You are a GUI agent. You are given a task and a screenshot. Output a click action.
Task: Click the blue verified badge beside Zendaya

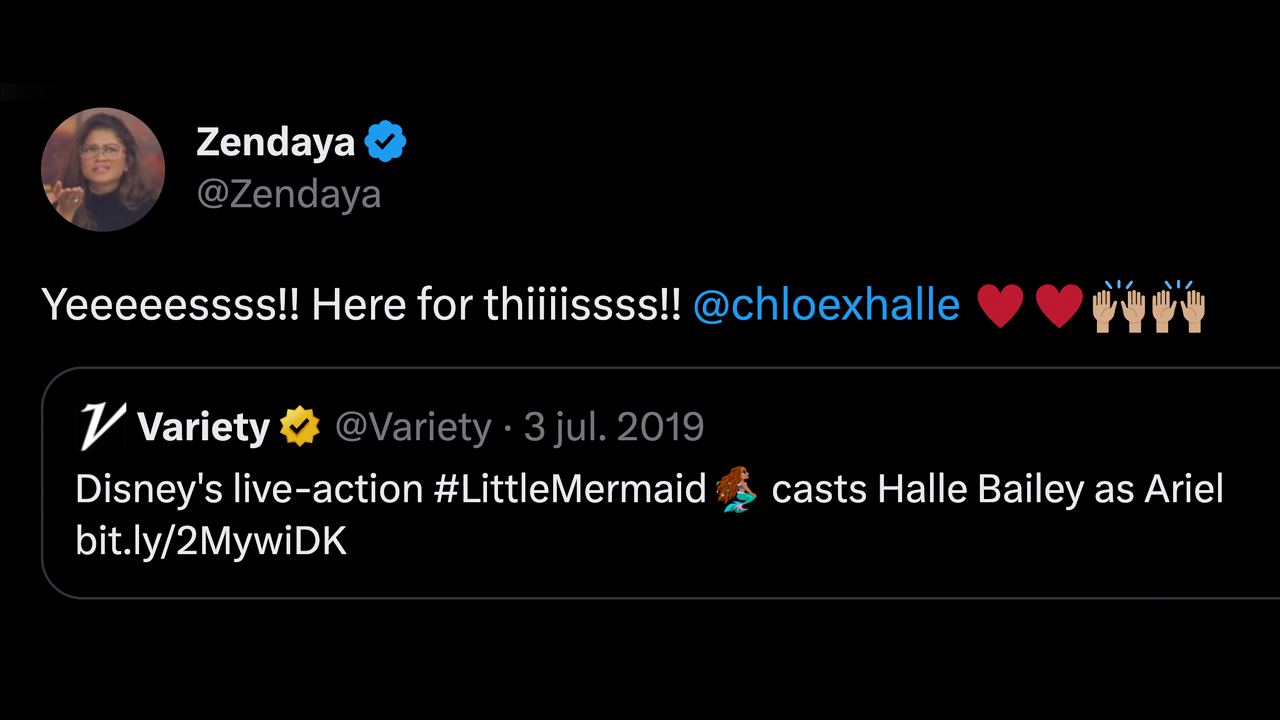[x=385, y=143]
